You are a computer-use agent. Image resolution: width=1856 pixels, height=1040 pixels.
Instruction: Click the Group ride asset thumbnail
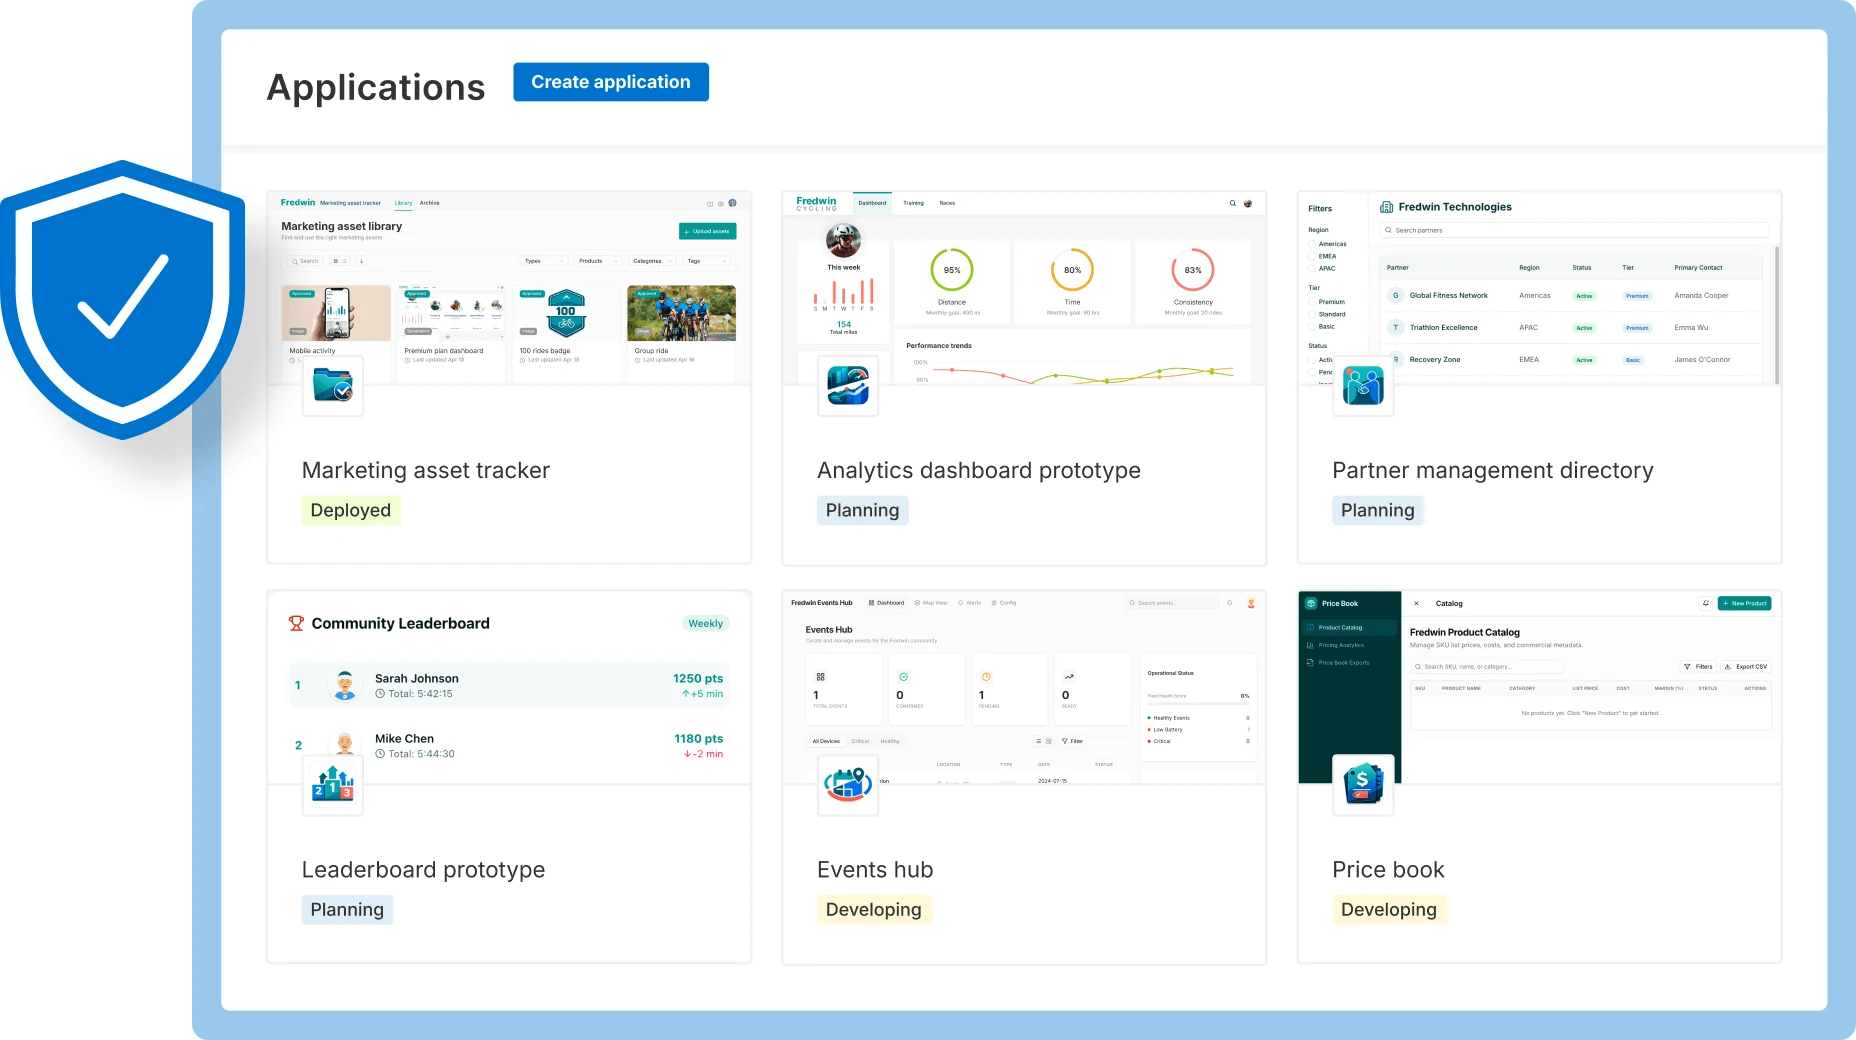681,313
